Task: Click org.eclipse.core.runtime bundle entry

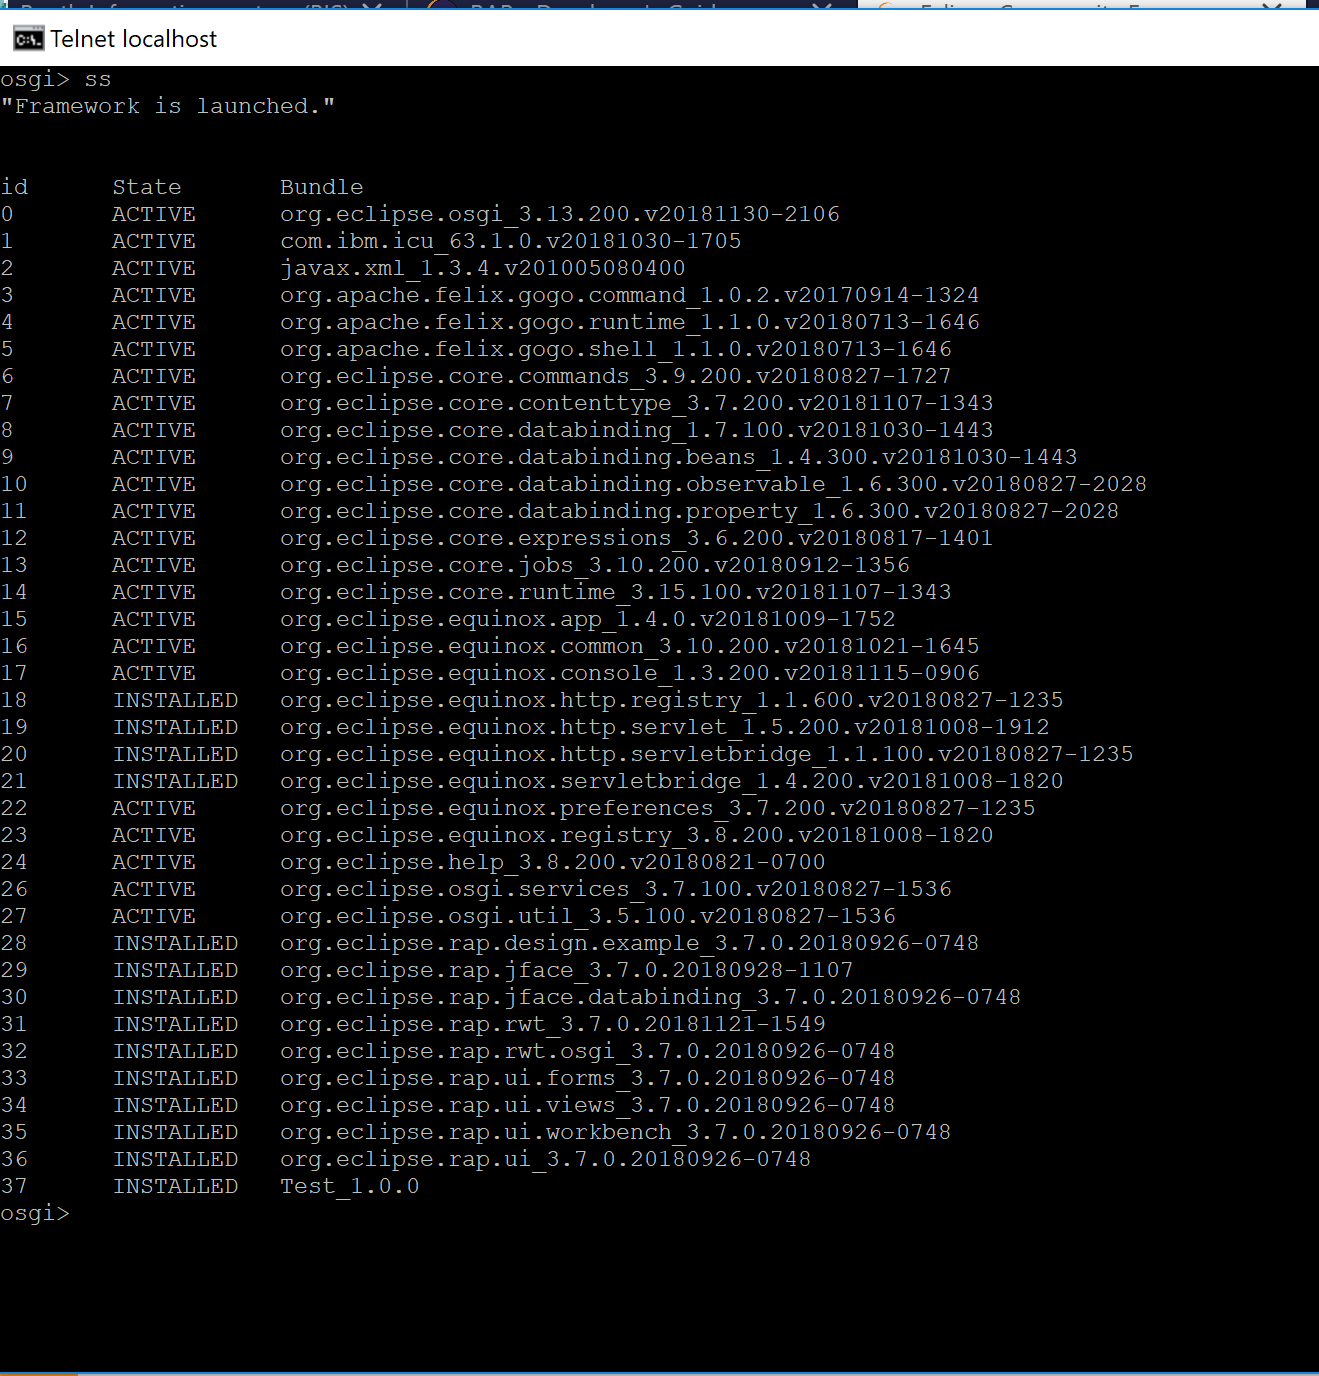Action: point(616,592)
